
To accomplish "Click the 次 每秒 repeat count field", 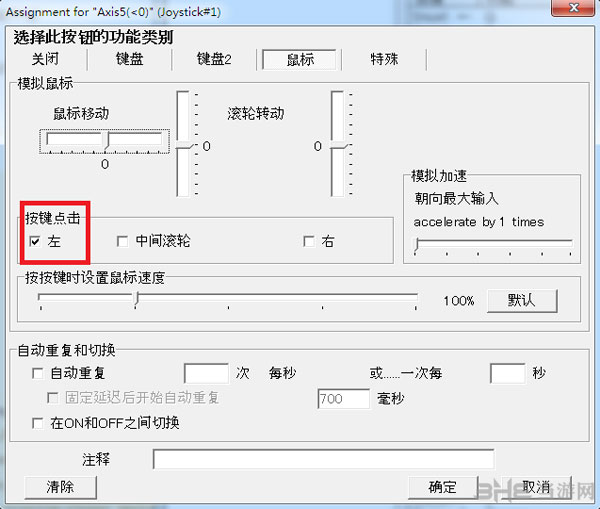I will (x=207, y=373).
